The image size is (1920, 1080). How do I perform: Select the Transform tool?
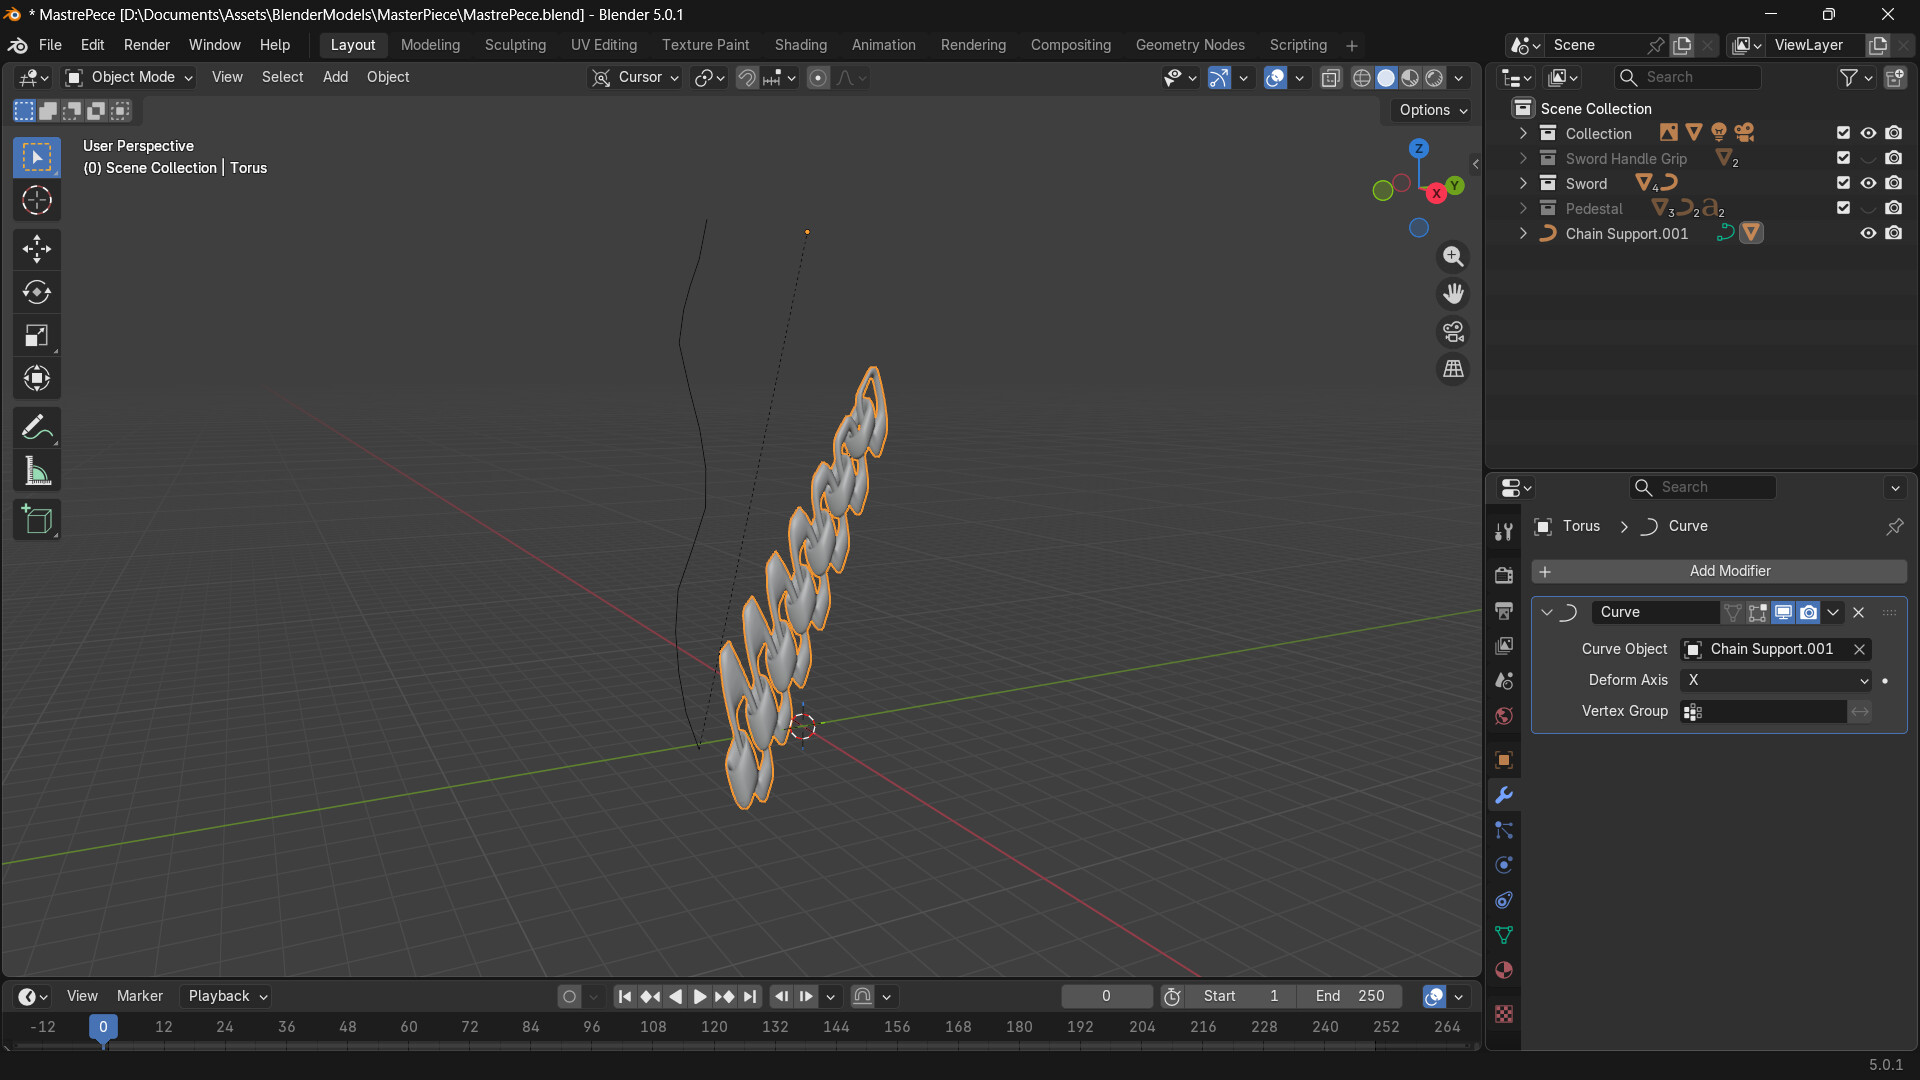pos(37,378)
